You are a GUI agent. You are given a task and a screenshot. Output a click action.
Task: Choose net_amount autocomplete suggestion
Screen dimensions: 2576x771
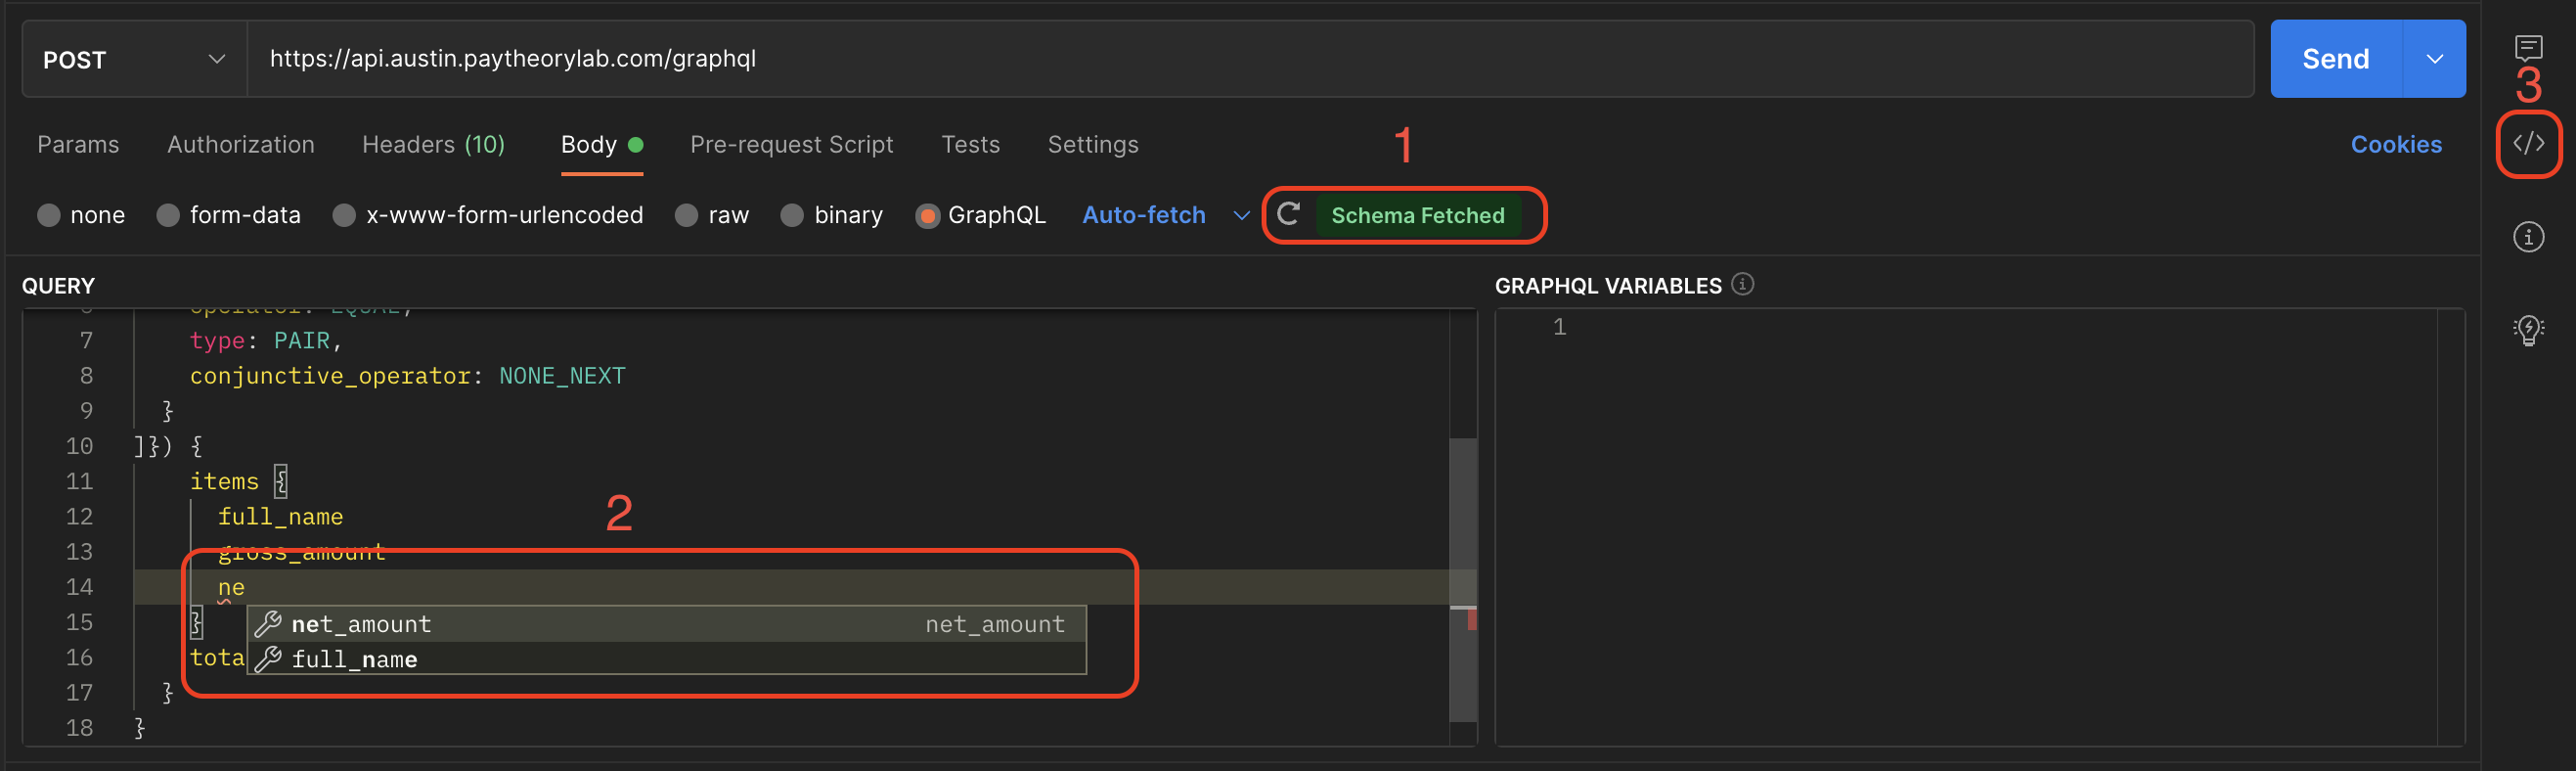(x=667, y=624)
